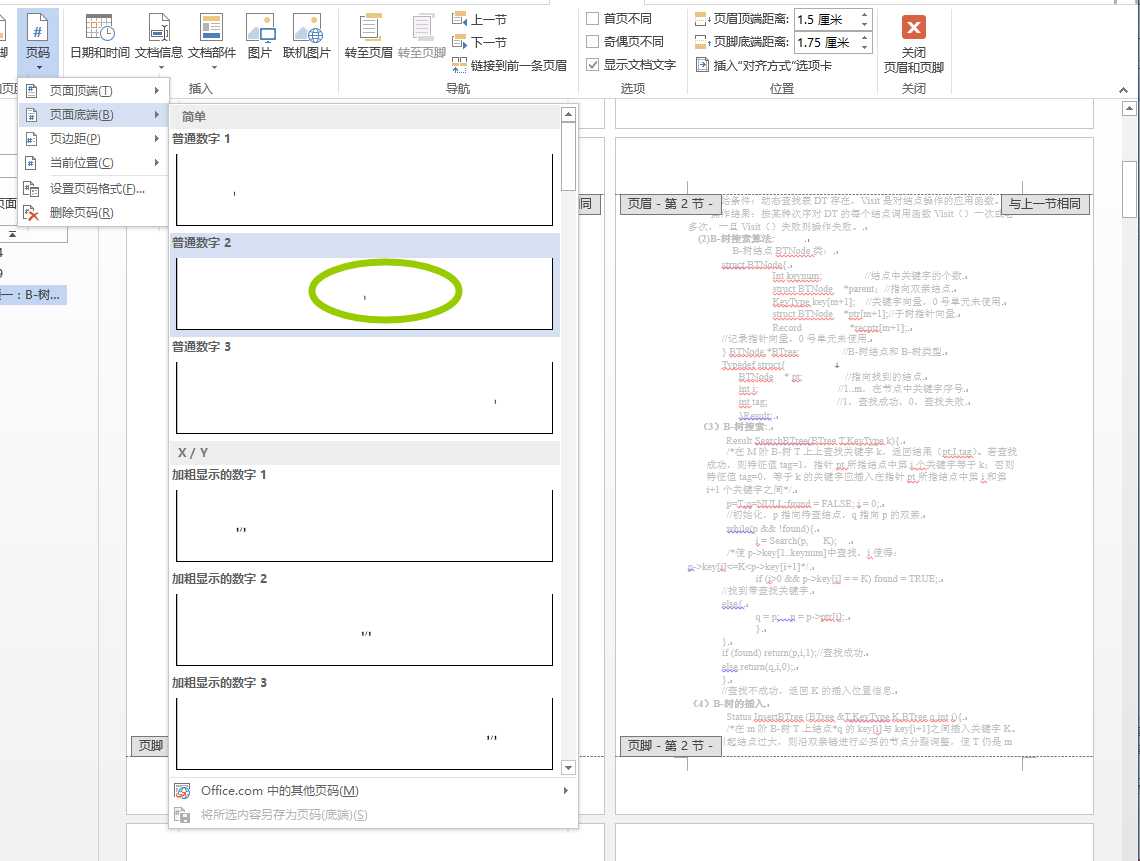Click the Office.com page numbers icon

tap(182, 790)
